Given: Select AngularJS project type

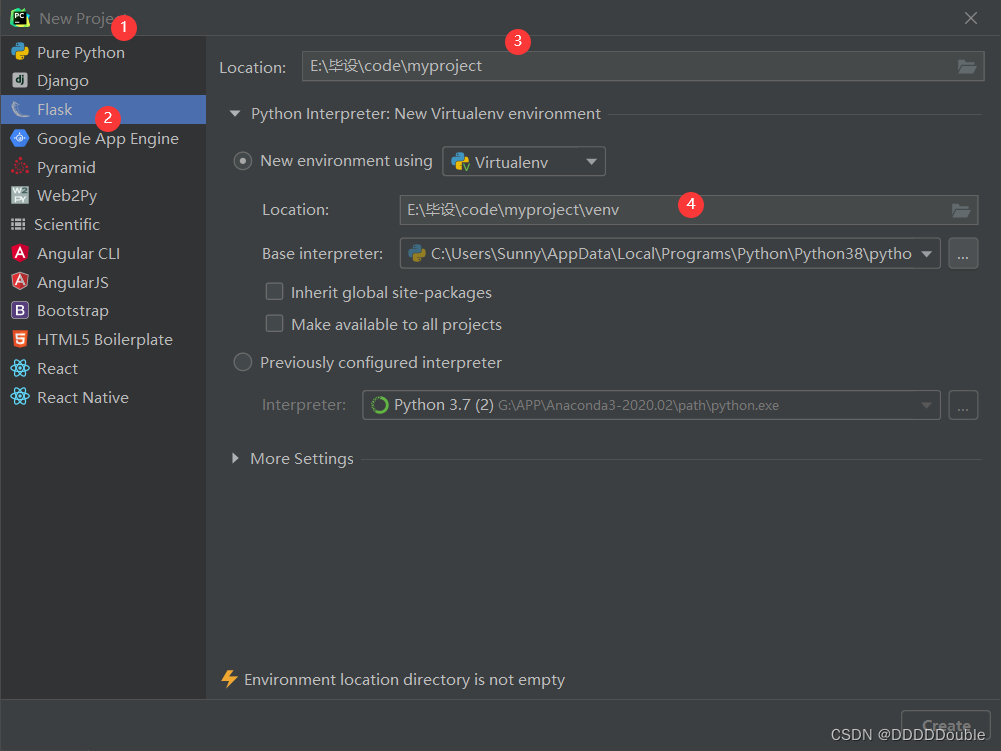Looking at the screenshot, I should (103, 282).
